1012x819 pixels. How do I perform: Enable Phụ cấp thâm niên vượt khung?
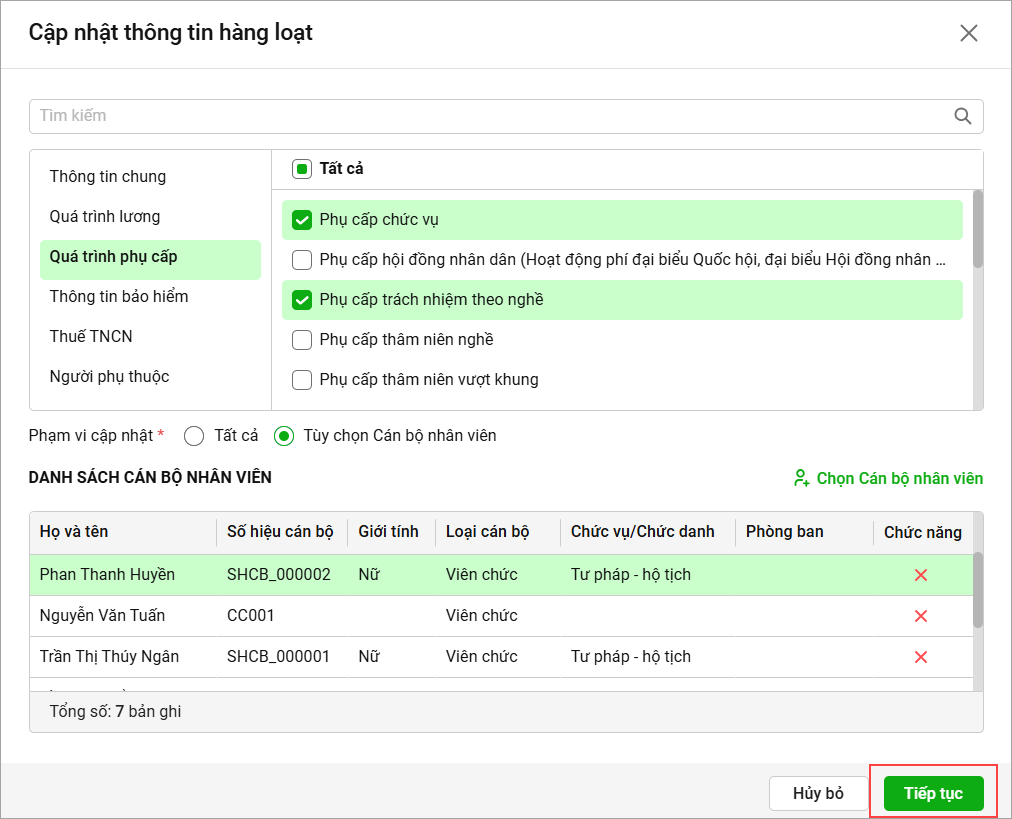coord(302,380)
